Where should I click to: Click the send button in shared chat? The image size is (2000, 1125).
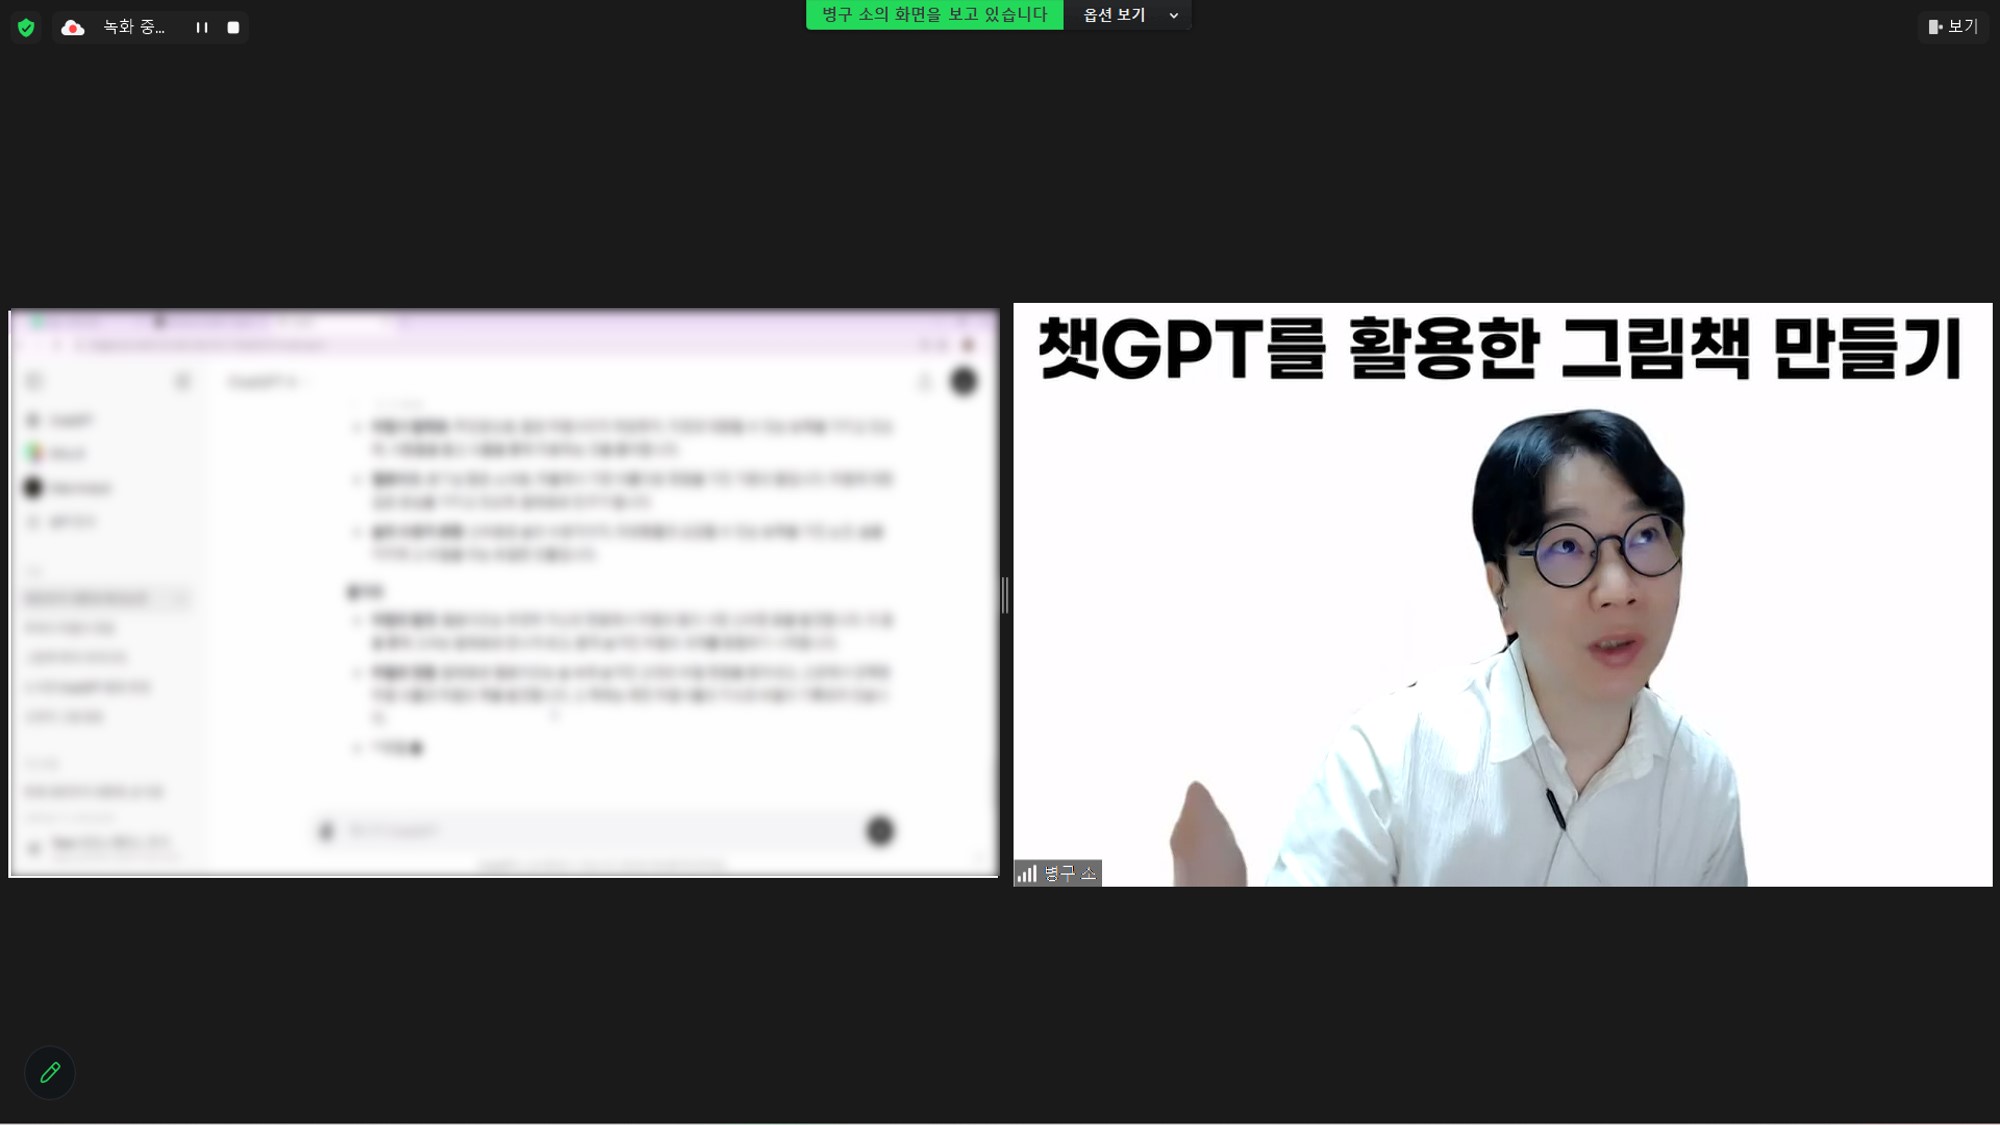point(880,831)
